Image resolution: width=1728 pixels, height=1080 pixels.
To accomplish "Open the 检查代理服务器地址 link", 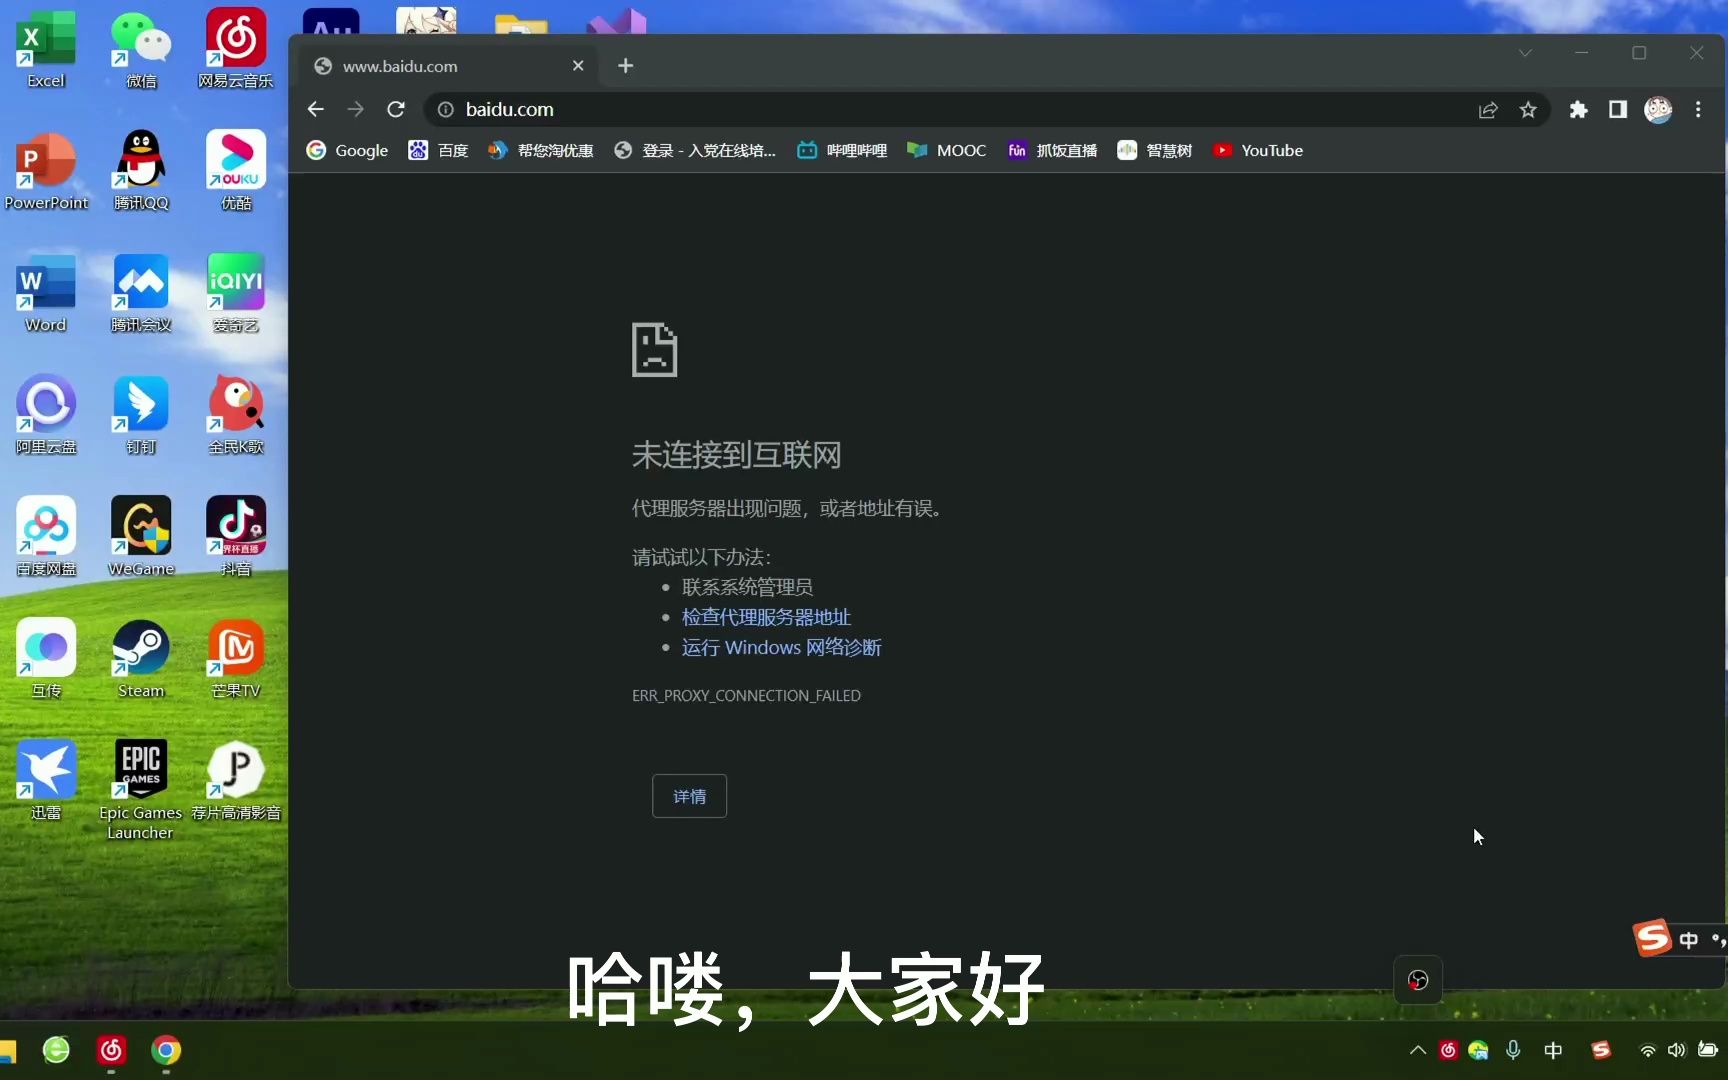I will click(765, 617).
